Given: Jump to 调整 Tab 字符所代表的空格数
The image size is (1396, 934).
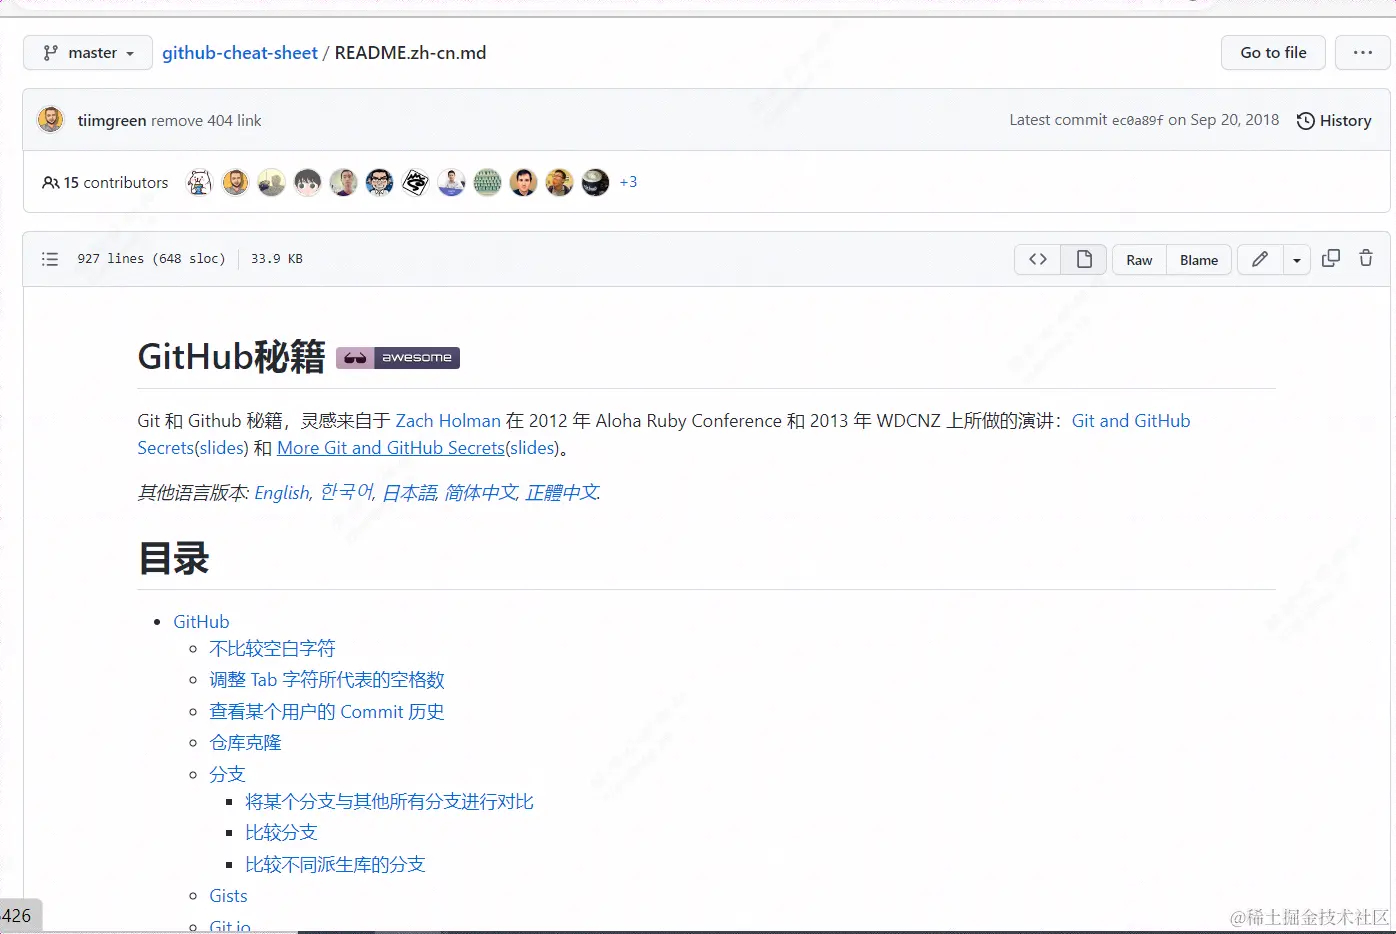Looking at the screenshot, I should click(x=327, y=680).
